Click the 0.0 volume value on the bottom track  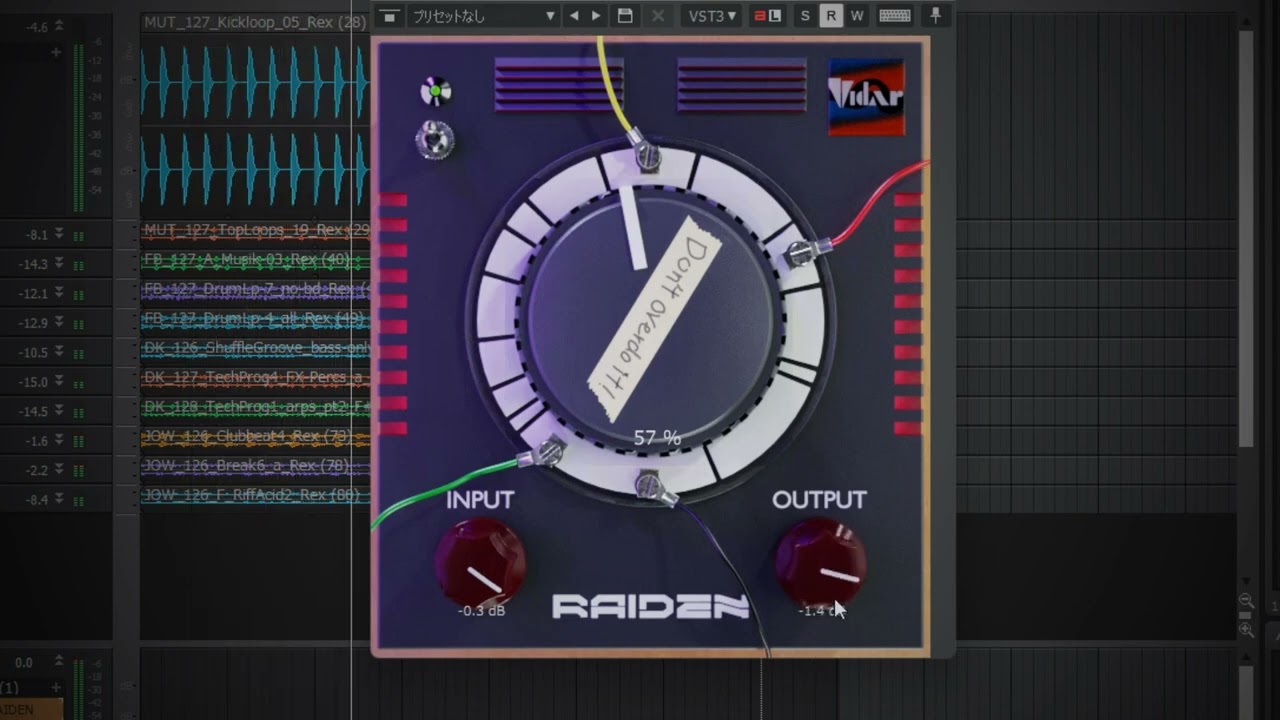coord(24,662)
